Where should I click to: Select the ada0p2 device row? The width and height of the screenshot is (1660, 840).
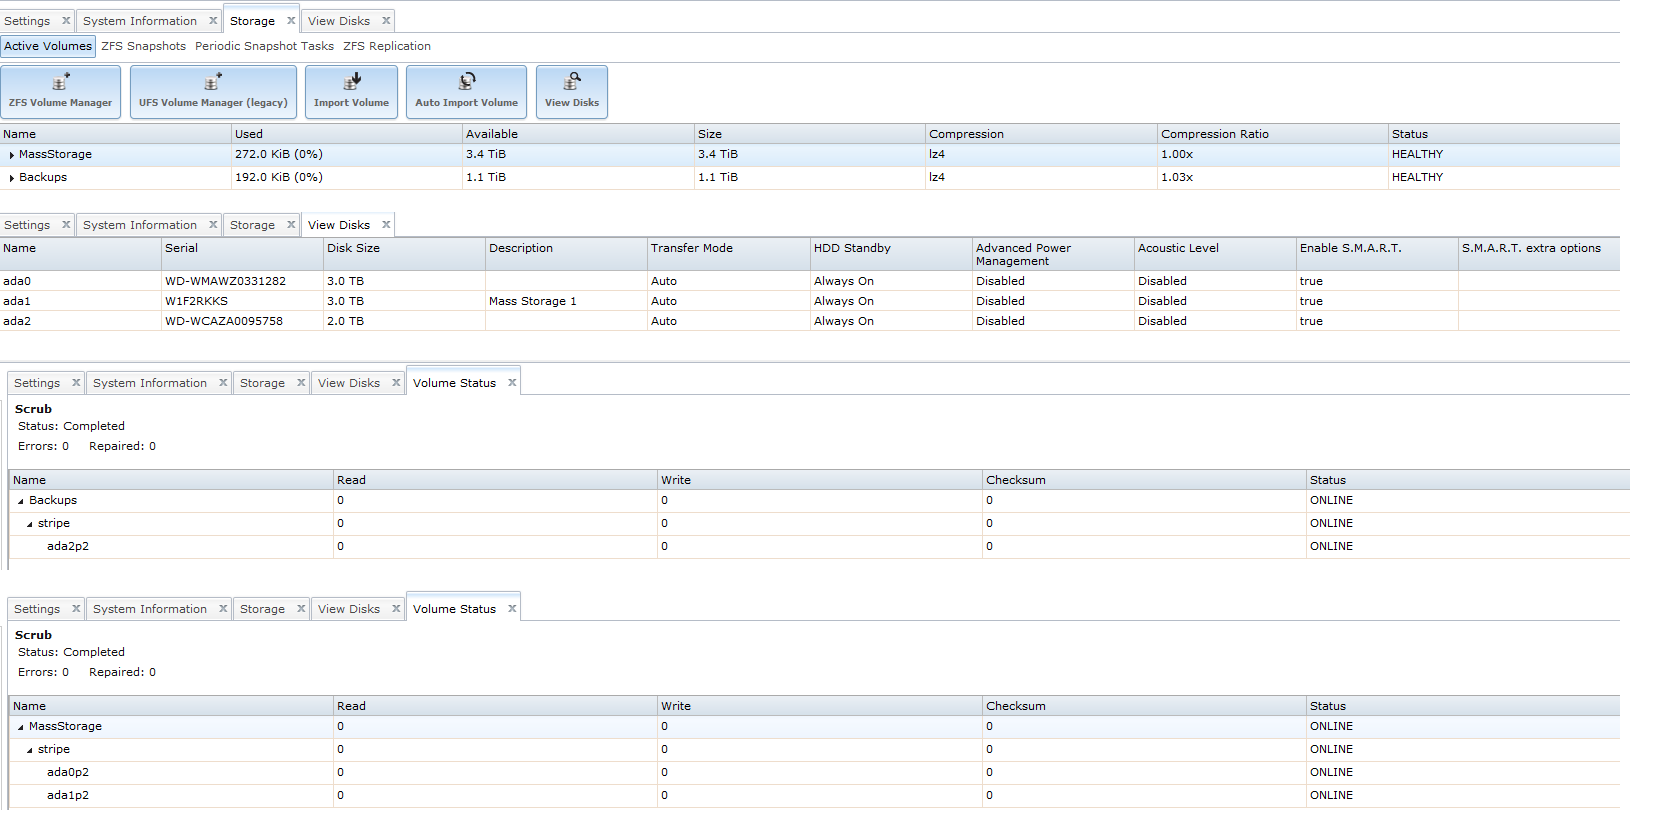coord(815,773)
